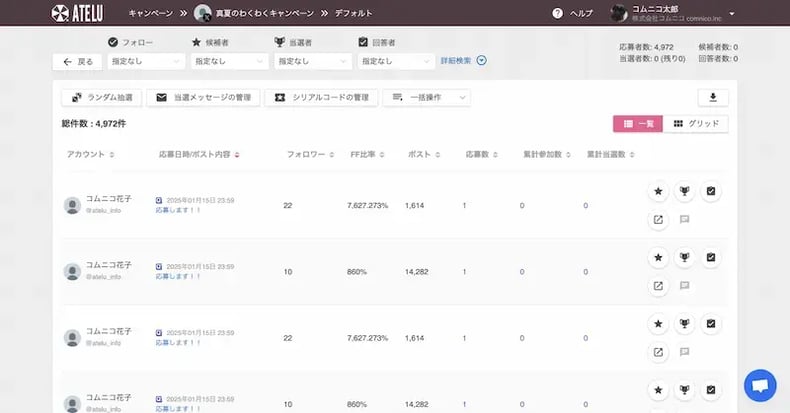Open first row's external link icon
Screen dimensions: 790x413
[x=658, y=219]
